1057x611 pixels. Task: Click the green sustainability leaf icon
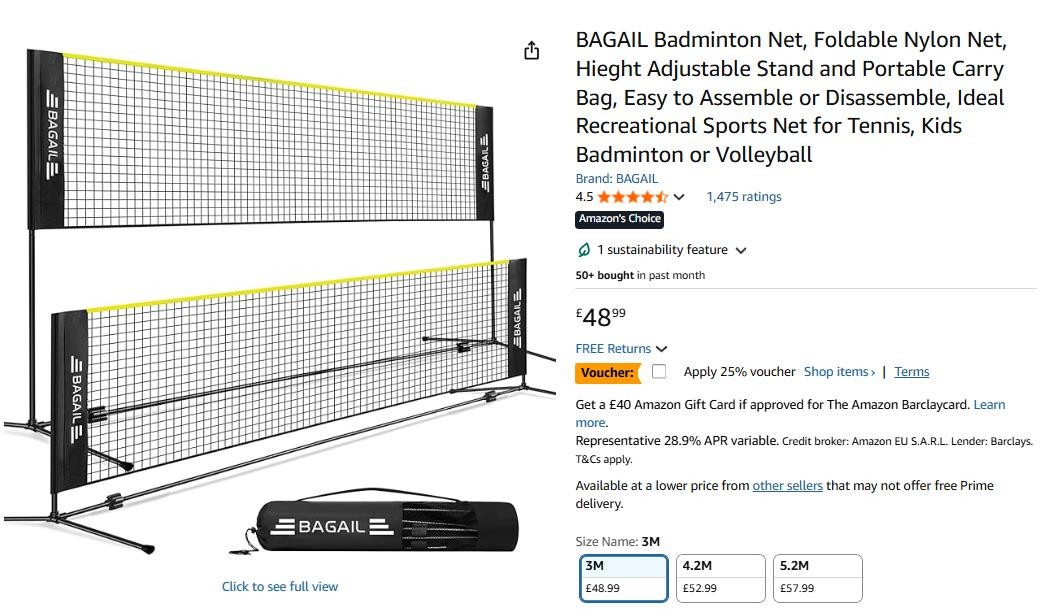click(584, 250)
